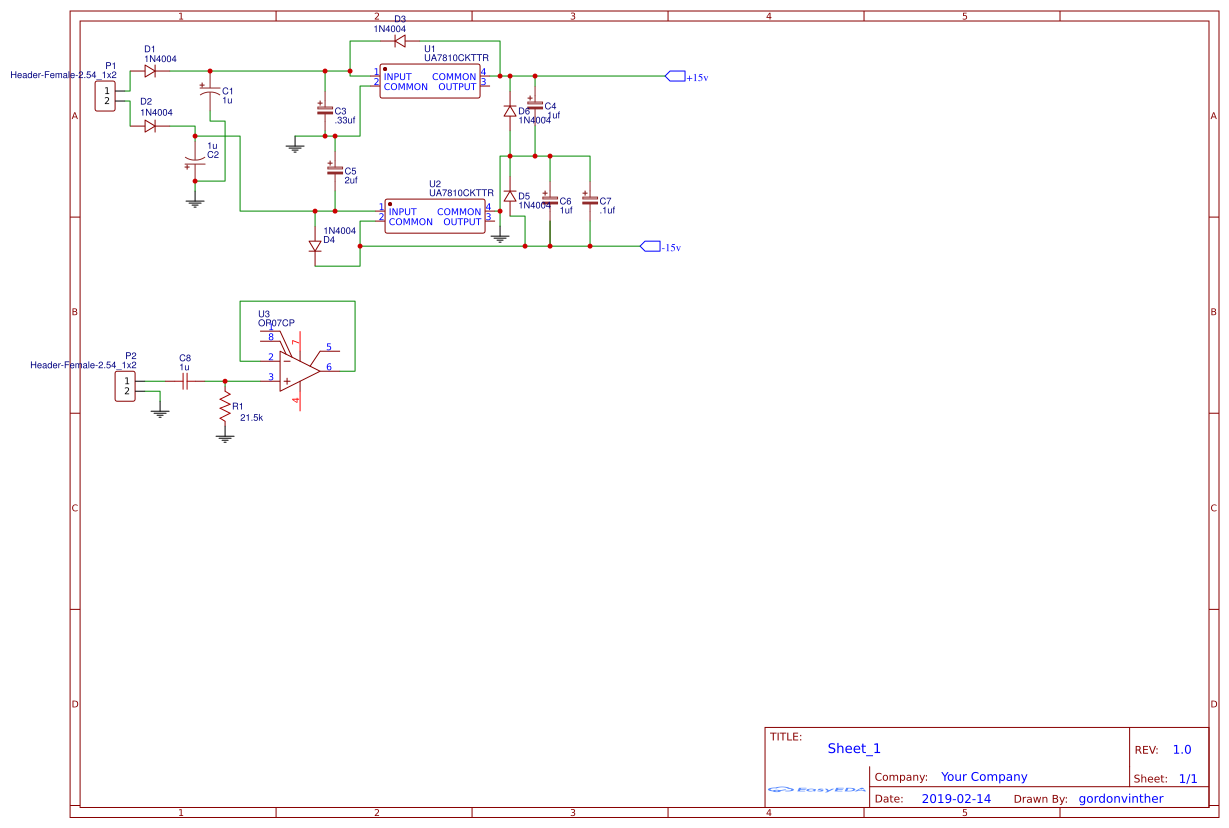This screenshot has height=828, width=1229.
Task: Click the Sheet_1 title text
Action: 855,748
